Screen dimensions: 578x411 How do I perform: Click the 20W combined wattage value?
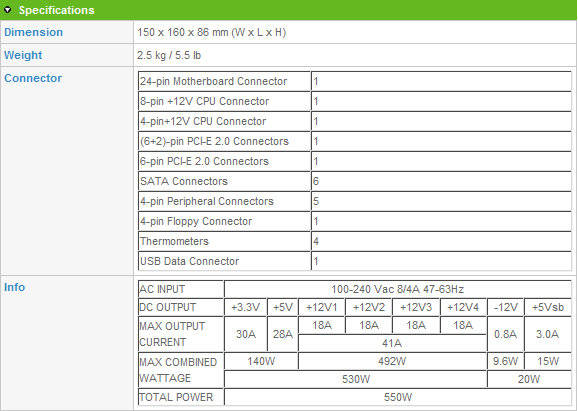(529, 379)
